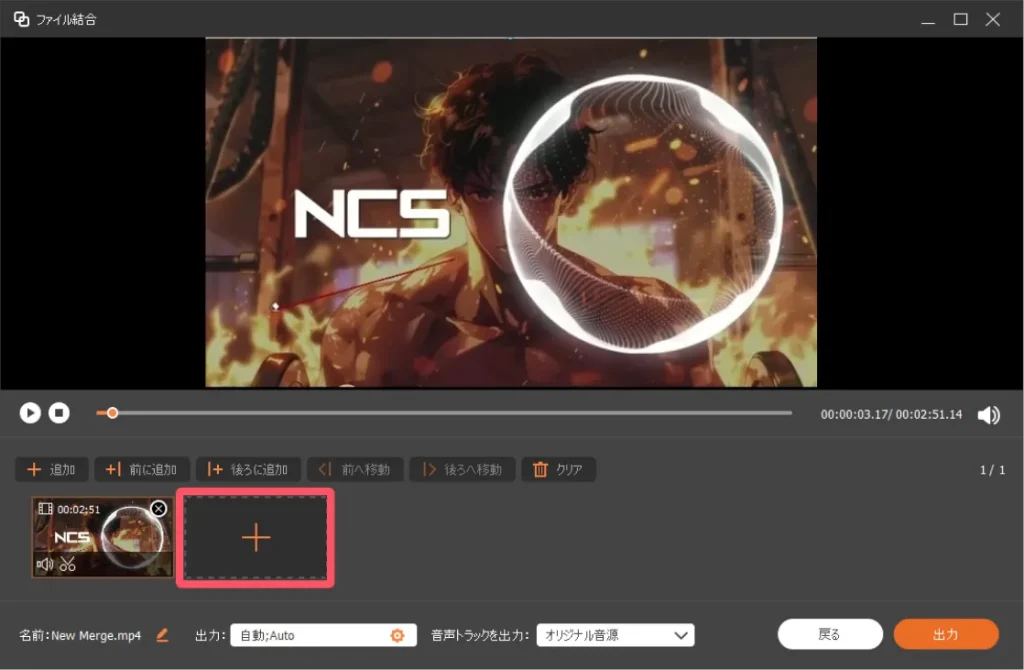Click the 戻る (Back) button
The height and width of the screenshot is (670, 1024).
pyautogui.click(x=830, y=634)
